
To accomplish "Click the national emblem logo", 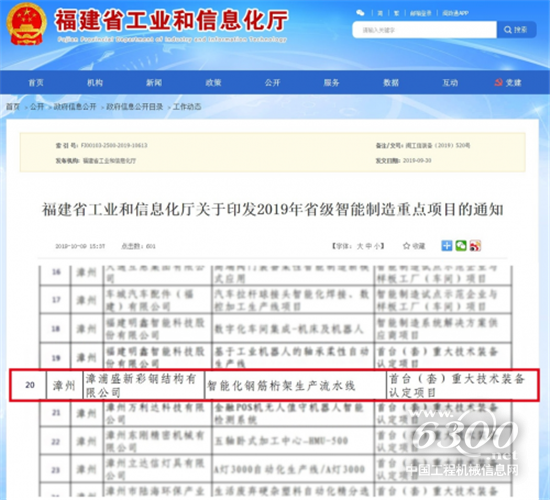I will 26,24.
